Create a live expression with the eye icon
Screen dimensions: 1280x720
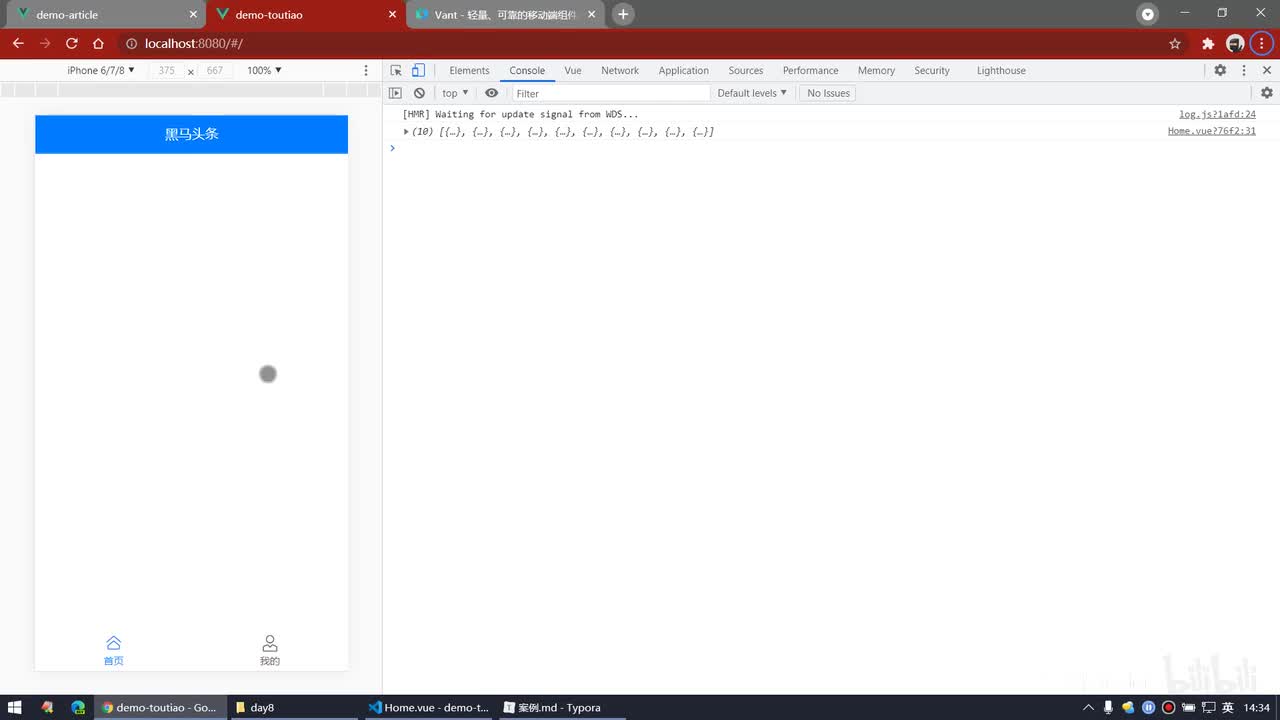point(491,93)
